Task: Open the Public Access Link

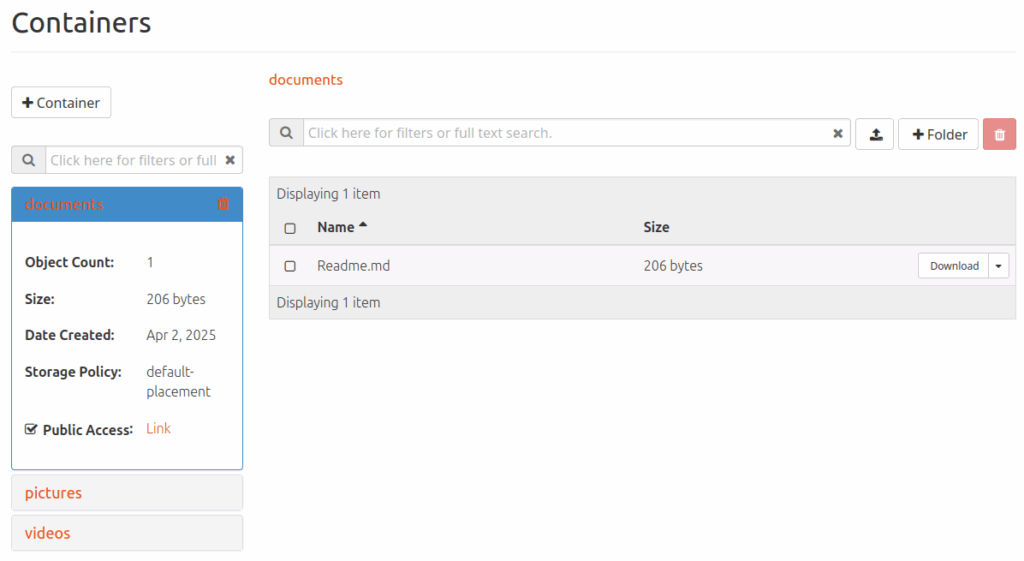Action: [x=158, y=428]
